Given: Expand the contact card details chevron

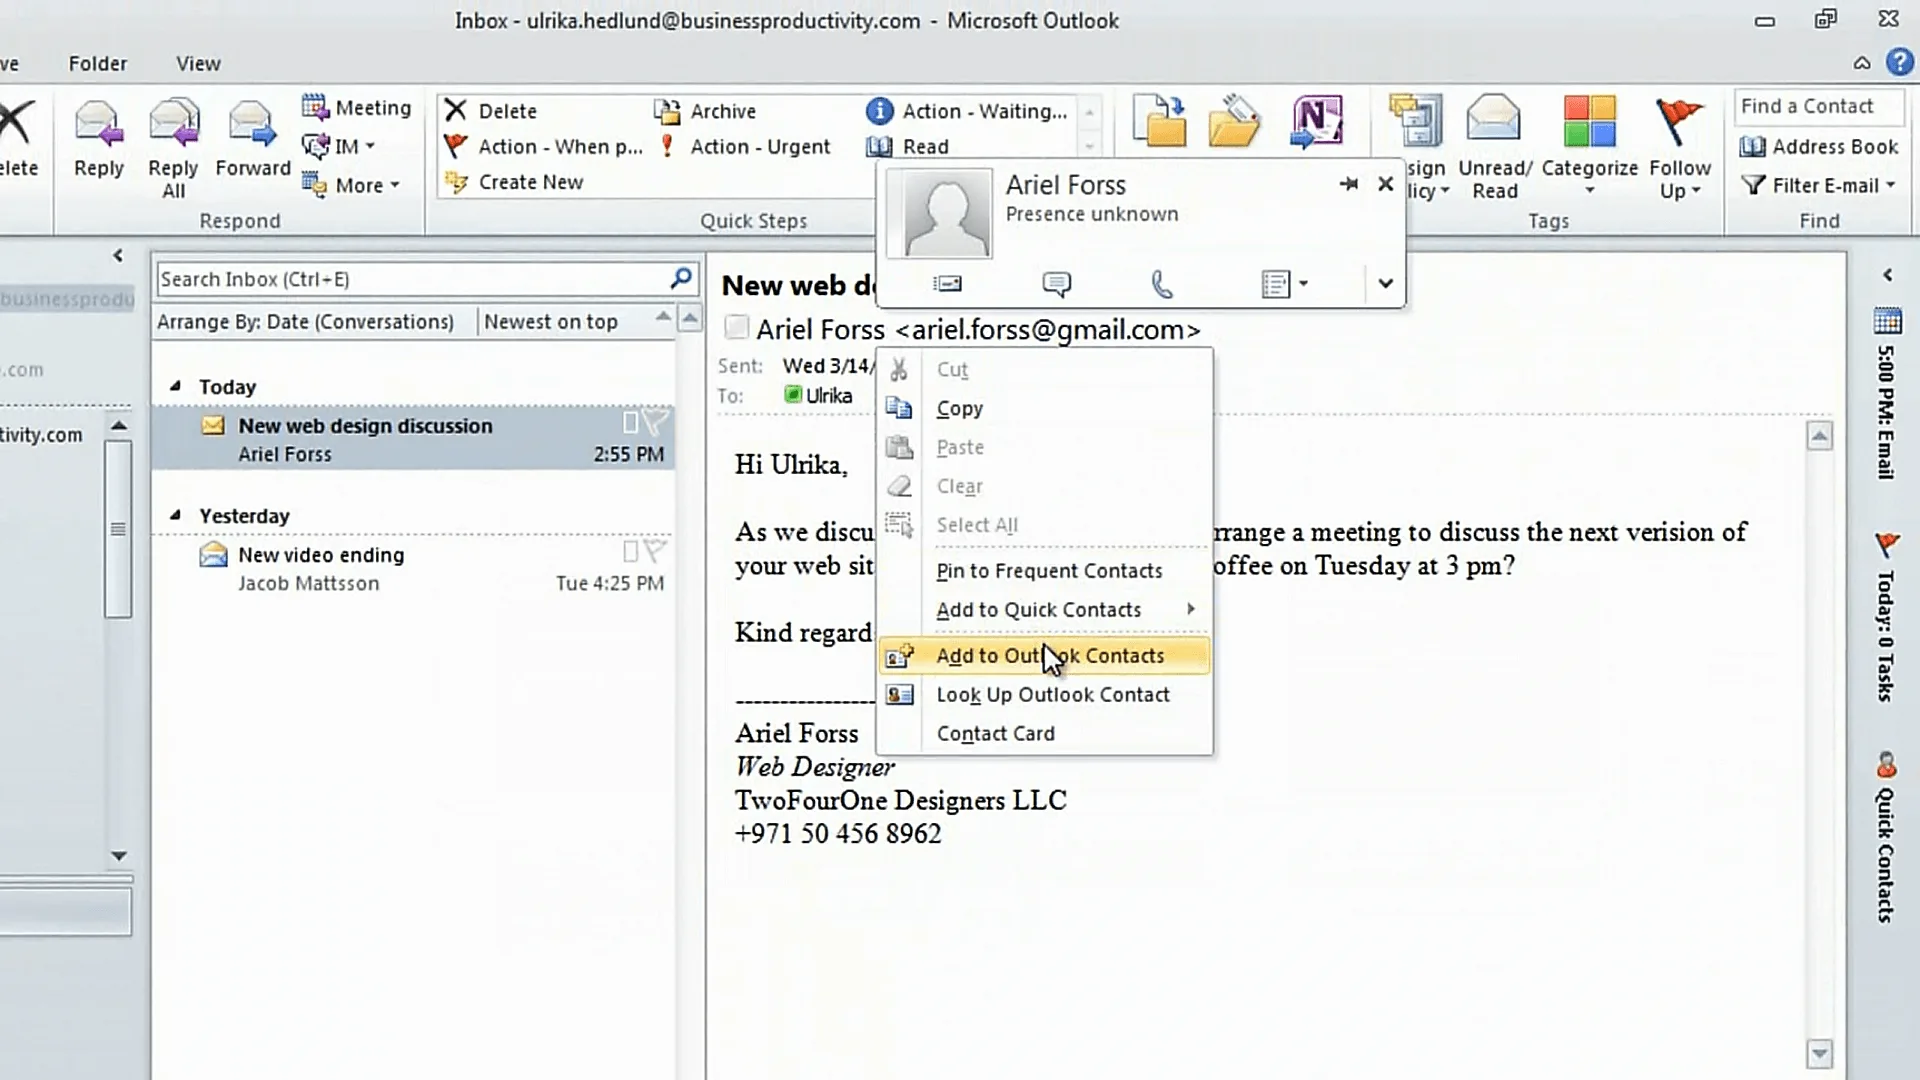Looking at the screenshot, I should (1385, 284).
